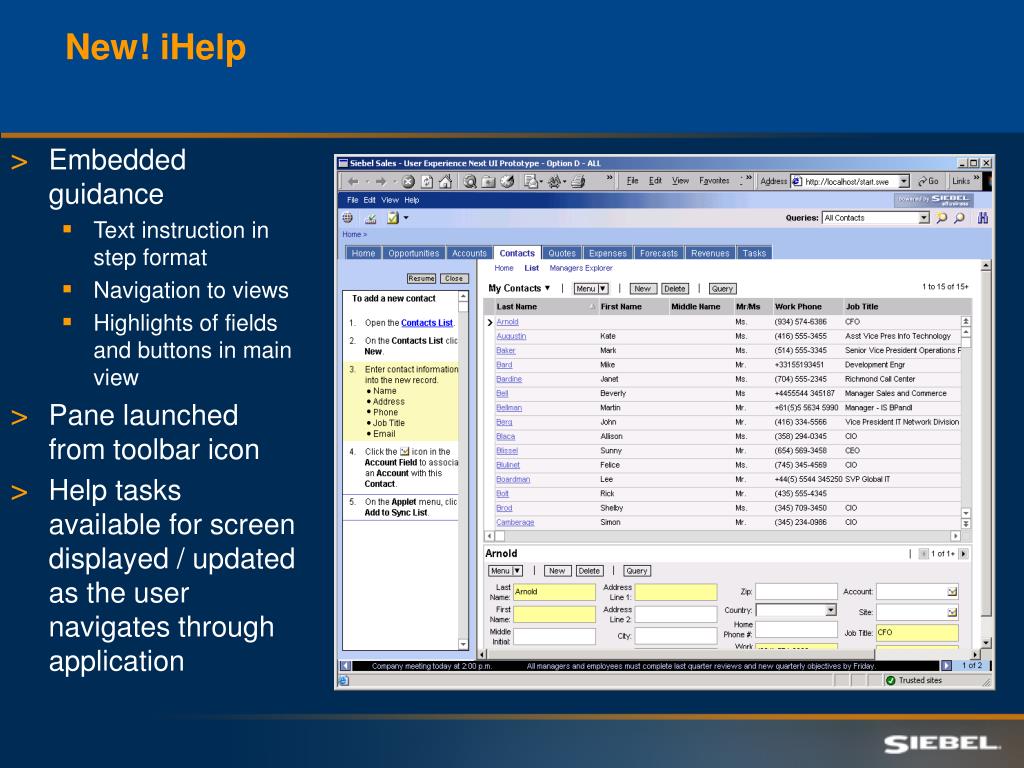Screen dimensions: 1024x768
Task: Open the address bar URL dropdown arrow
Action: coord(904,181)
